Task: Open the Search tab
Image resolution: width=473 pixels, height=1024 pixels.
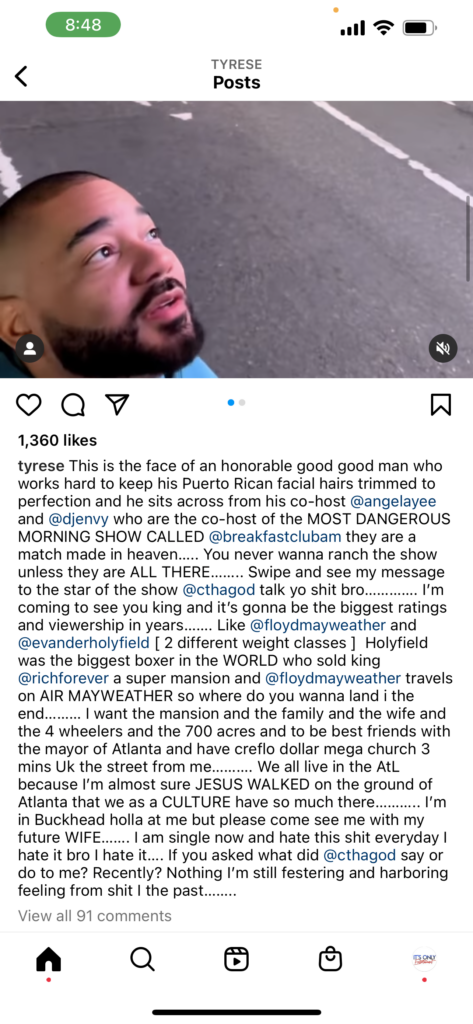Action: click(142, 959)
